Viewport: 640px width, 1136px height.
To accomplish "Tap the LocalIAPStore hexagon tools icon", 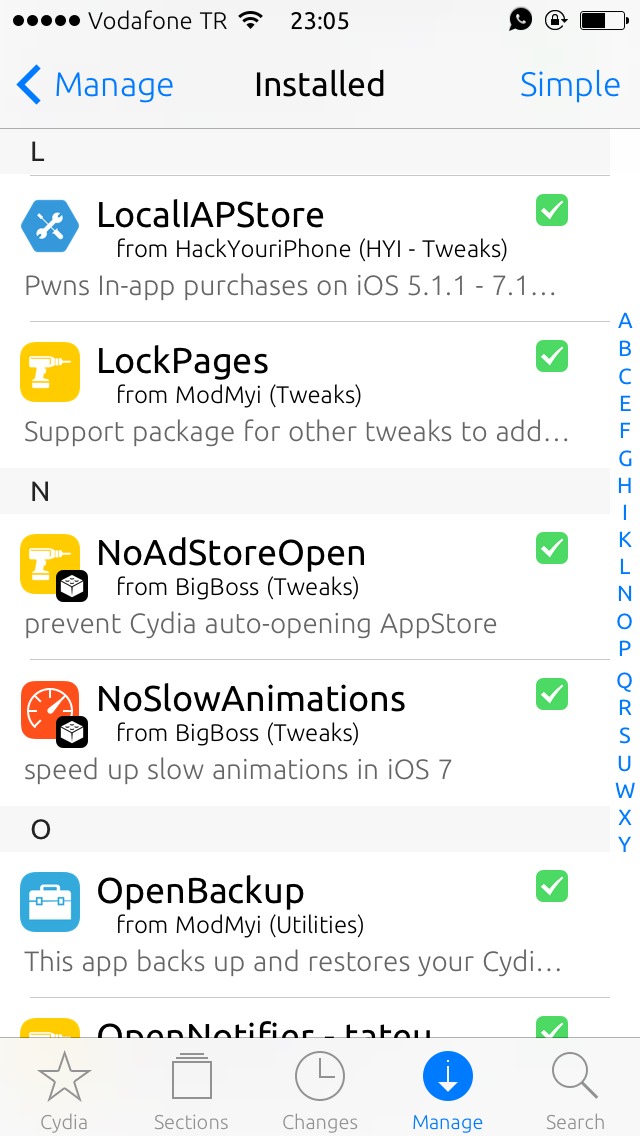I will click(x=50, y=225).
